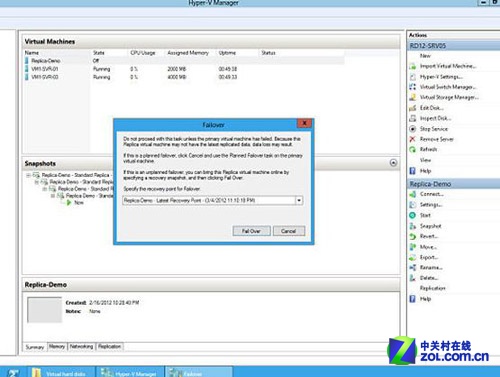Open Virtual Switch Manager icon
Image resolution: width=500 pixels, height=377 pixels.
[413, 87]
